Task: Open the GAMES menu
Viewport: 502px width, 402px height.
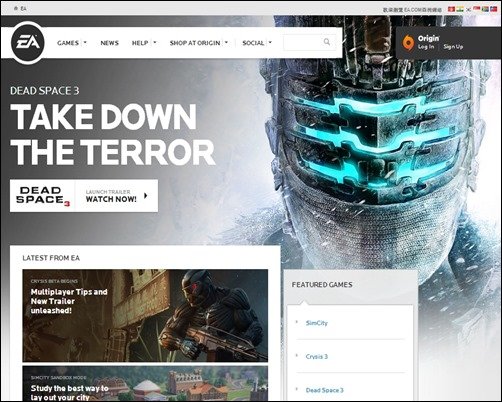Action: click(x=68, y=43)
